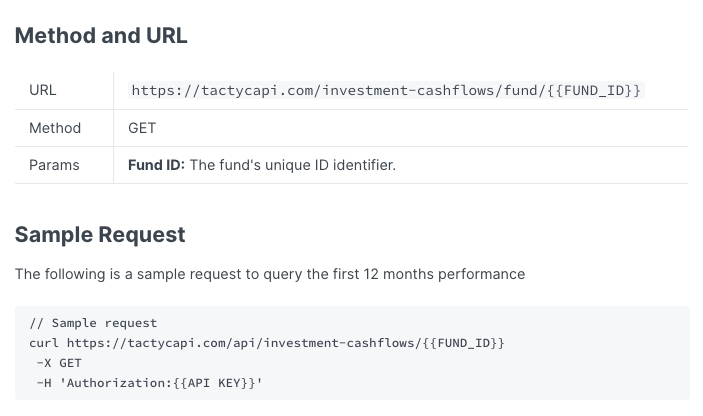Click the sample request intro paragraph
This screenshot has height=416, width=703.
[270, 274]
